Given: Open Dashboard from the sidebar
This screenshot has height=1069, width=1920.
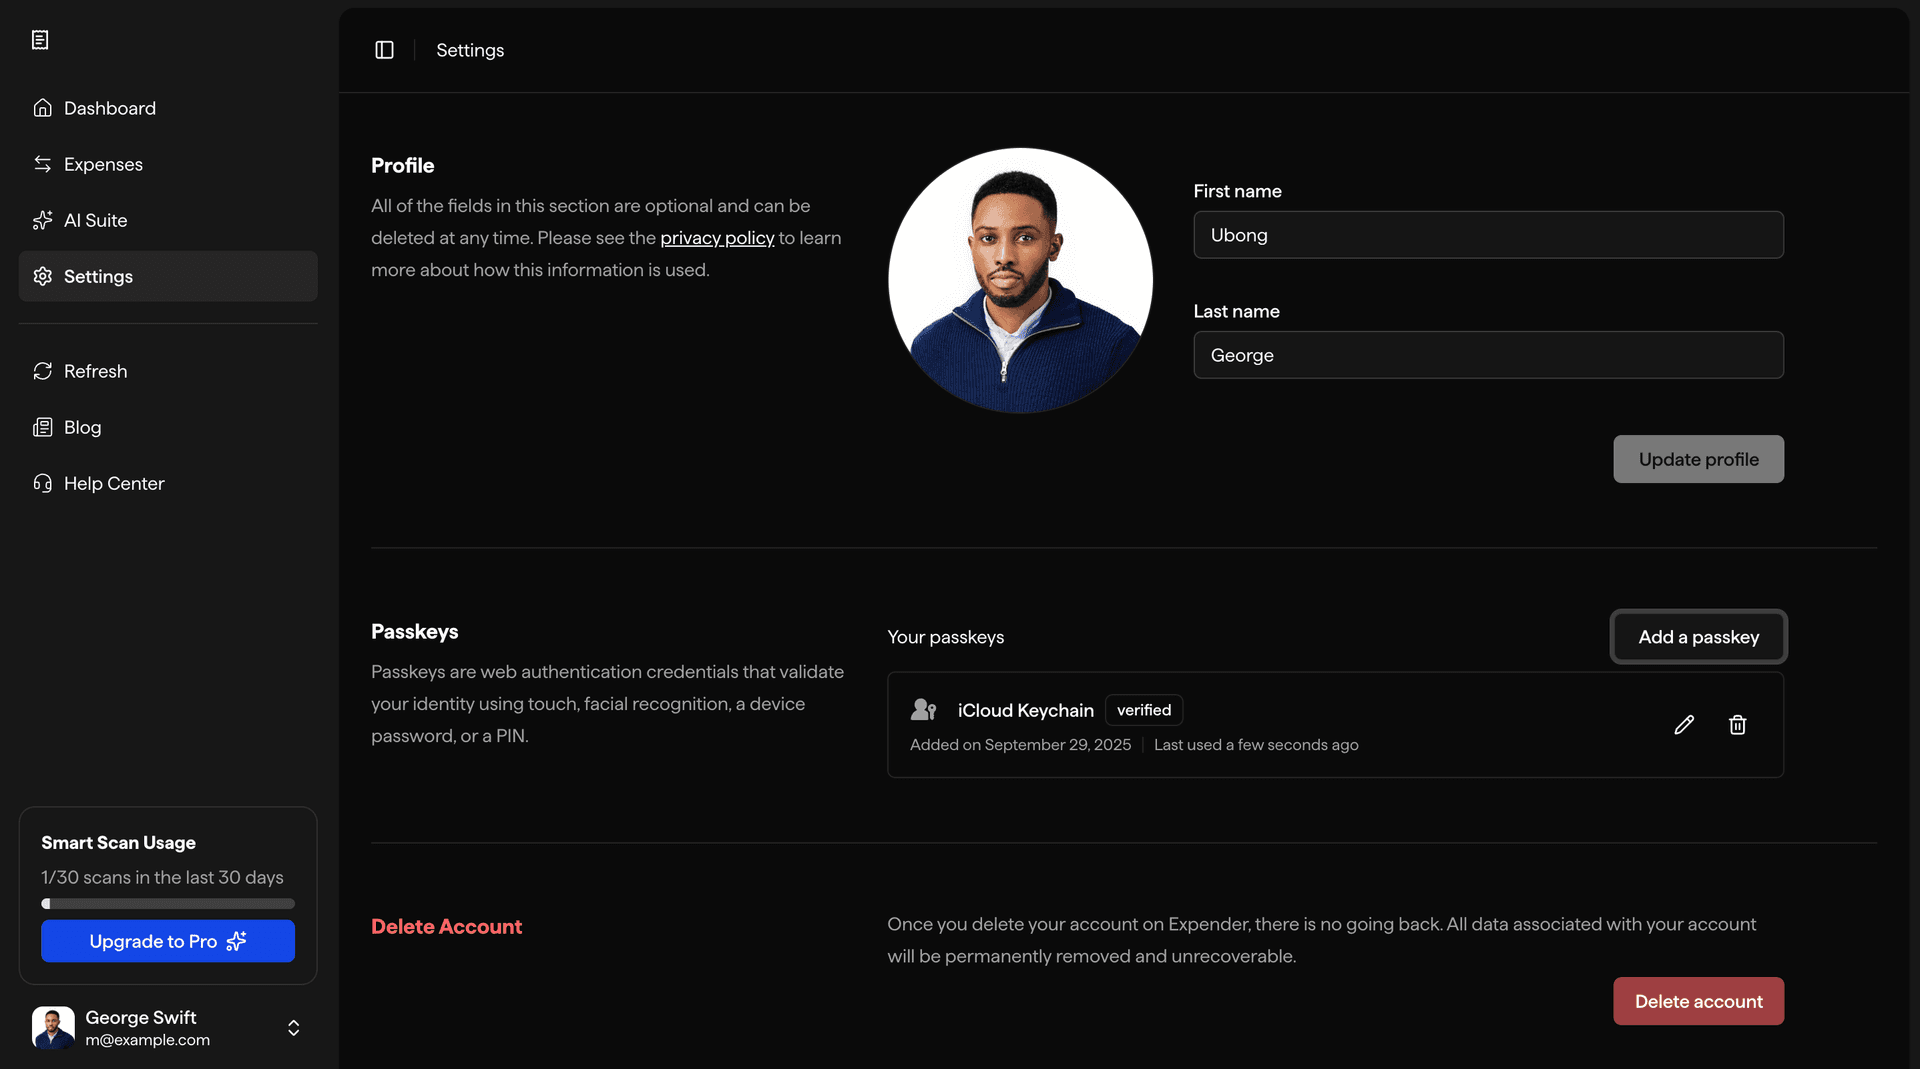Looking at the screenshot, I should [x=109, y=108].
